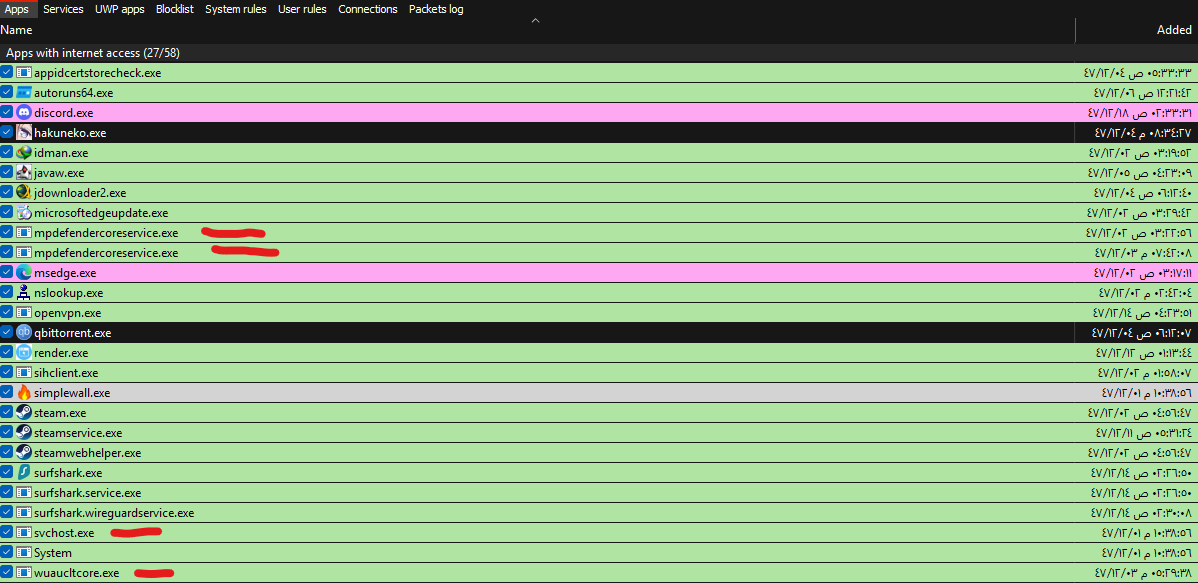This screenshot has height=583, width=1198.
Task: Open the Packets log tab
Action: (x=435, y=9)
